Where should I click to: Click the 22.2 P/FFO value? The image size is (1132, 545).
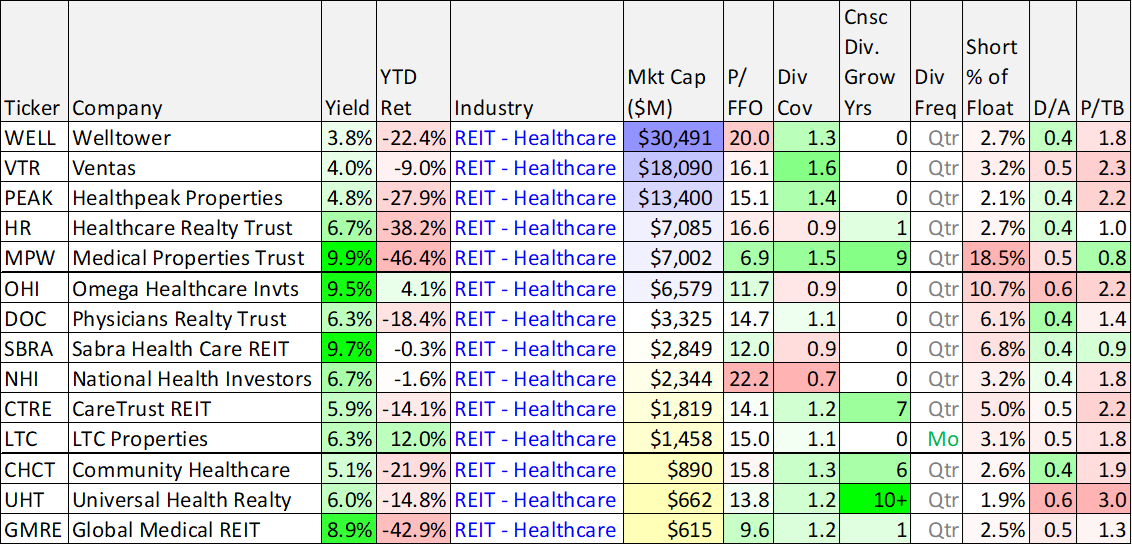pyautogui.click(x=749, y=379)
